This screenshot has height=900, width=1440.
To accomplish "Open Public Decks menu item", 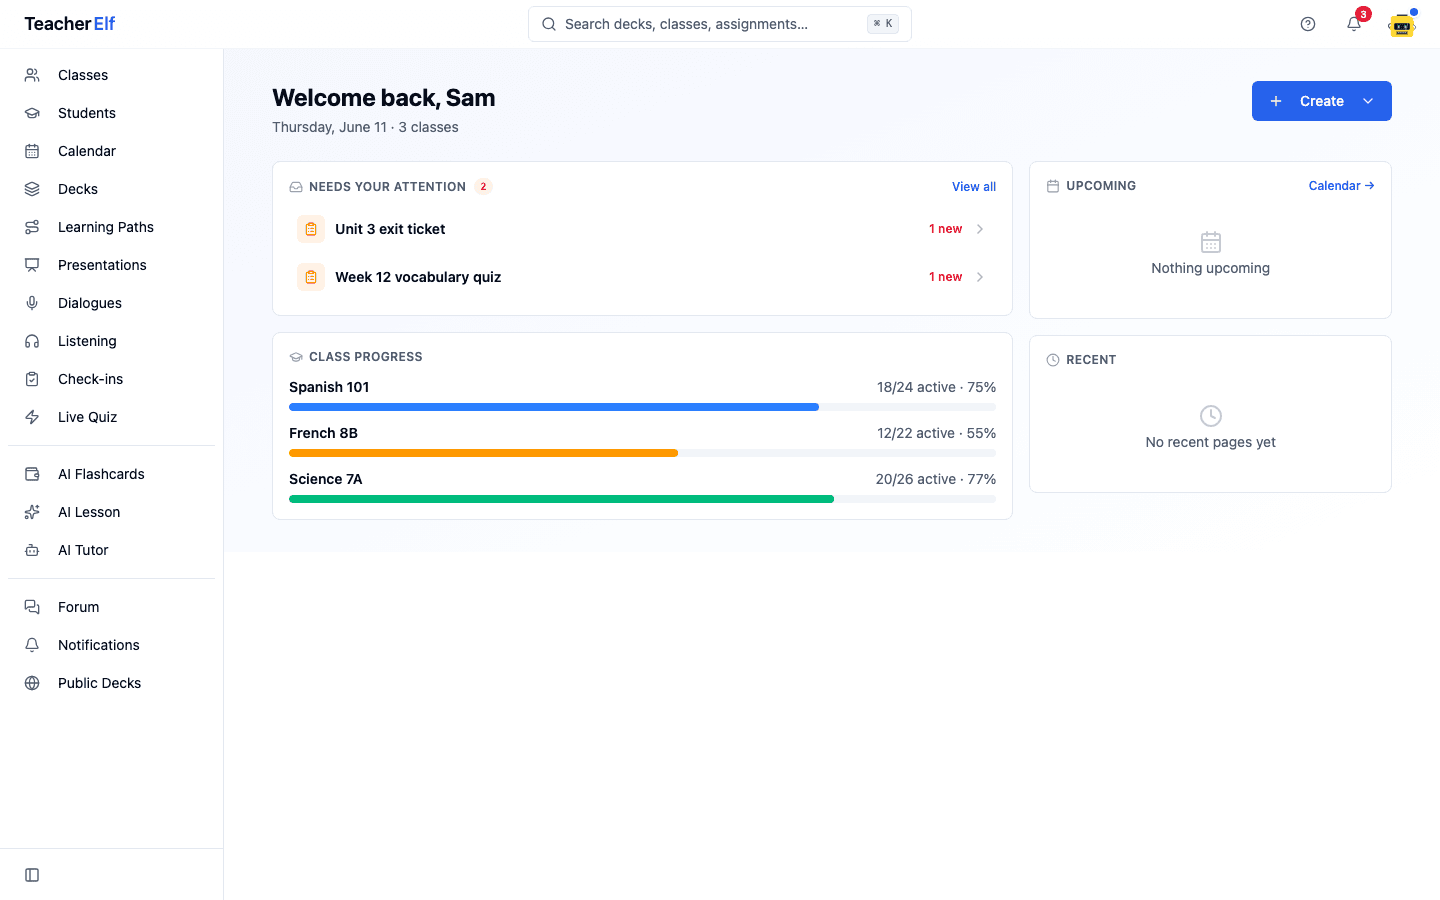I will click(x=112, y=683).
